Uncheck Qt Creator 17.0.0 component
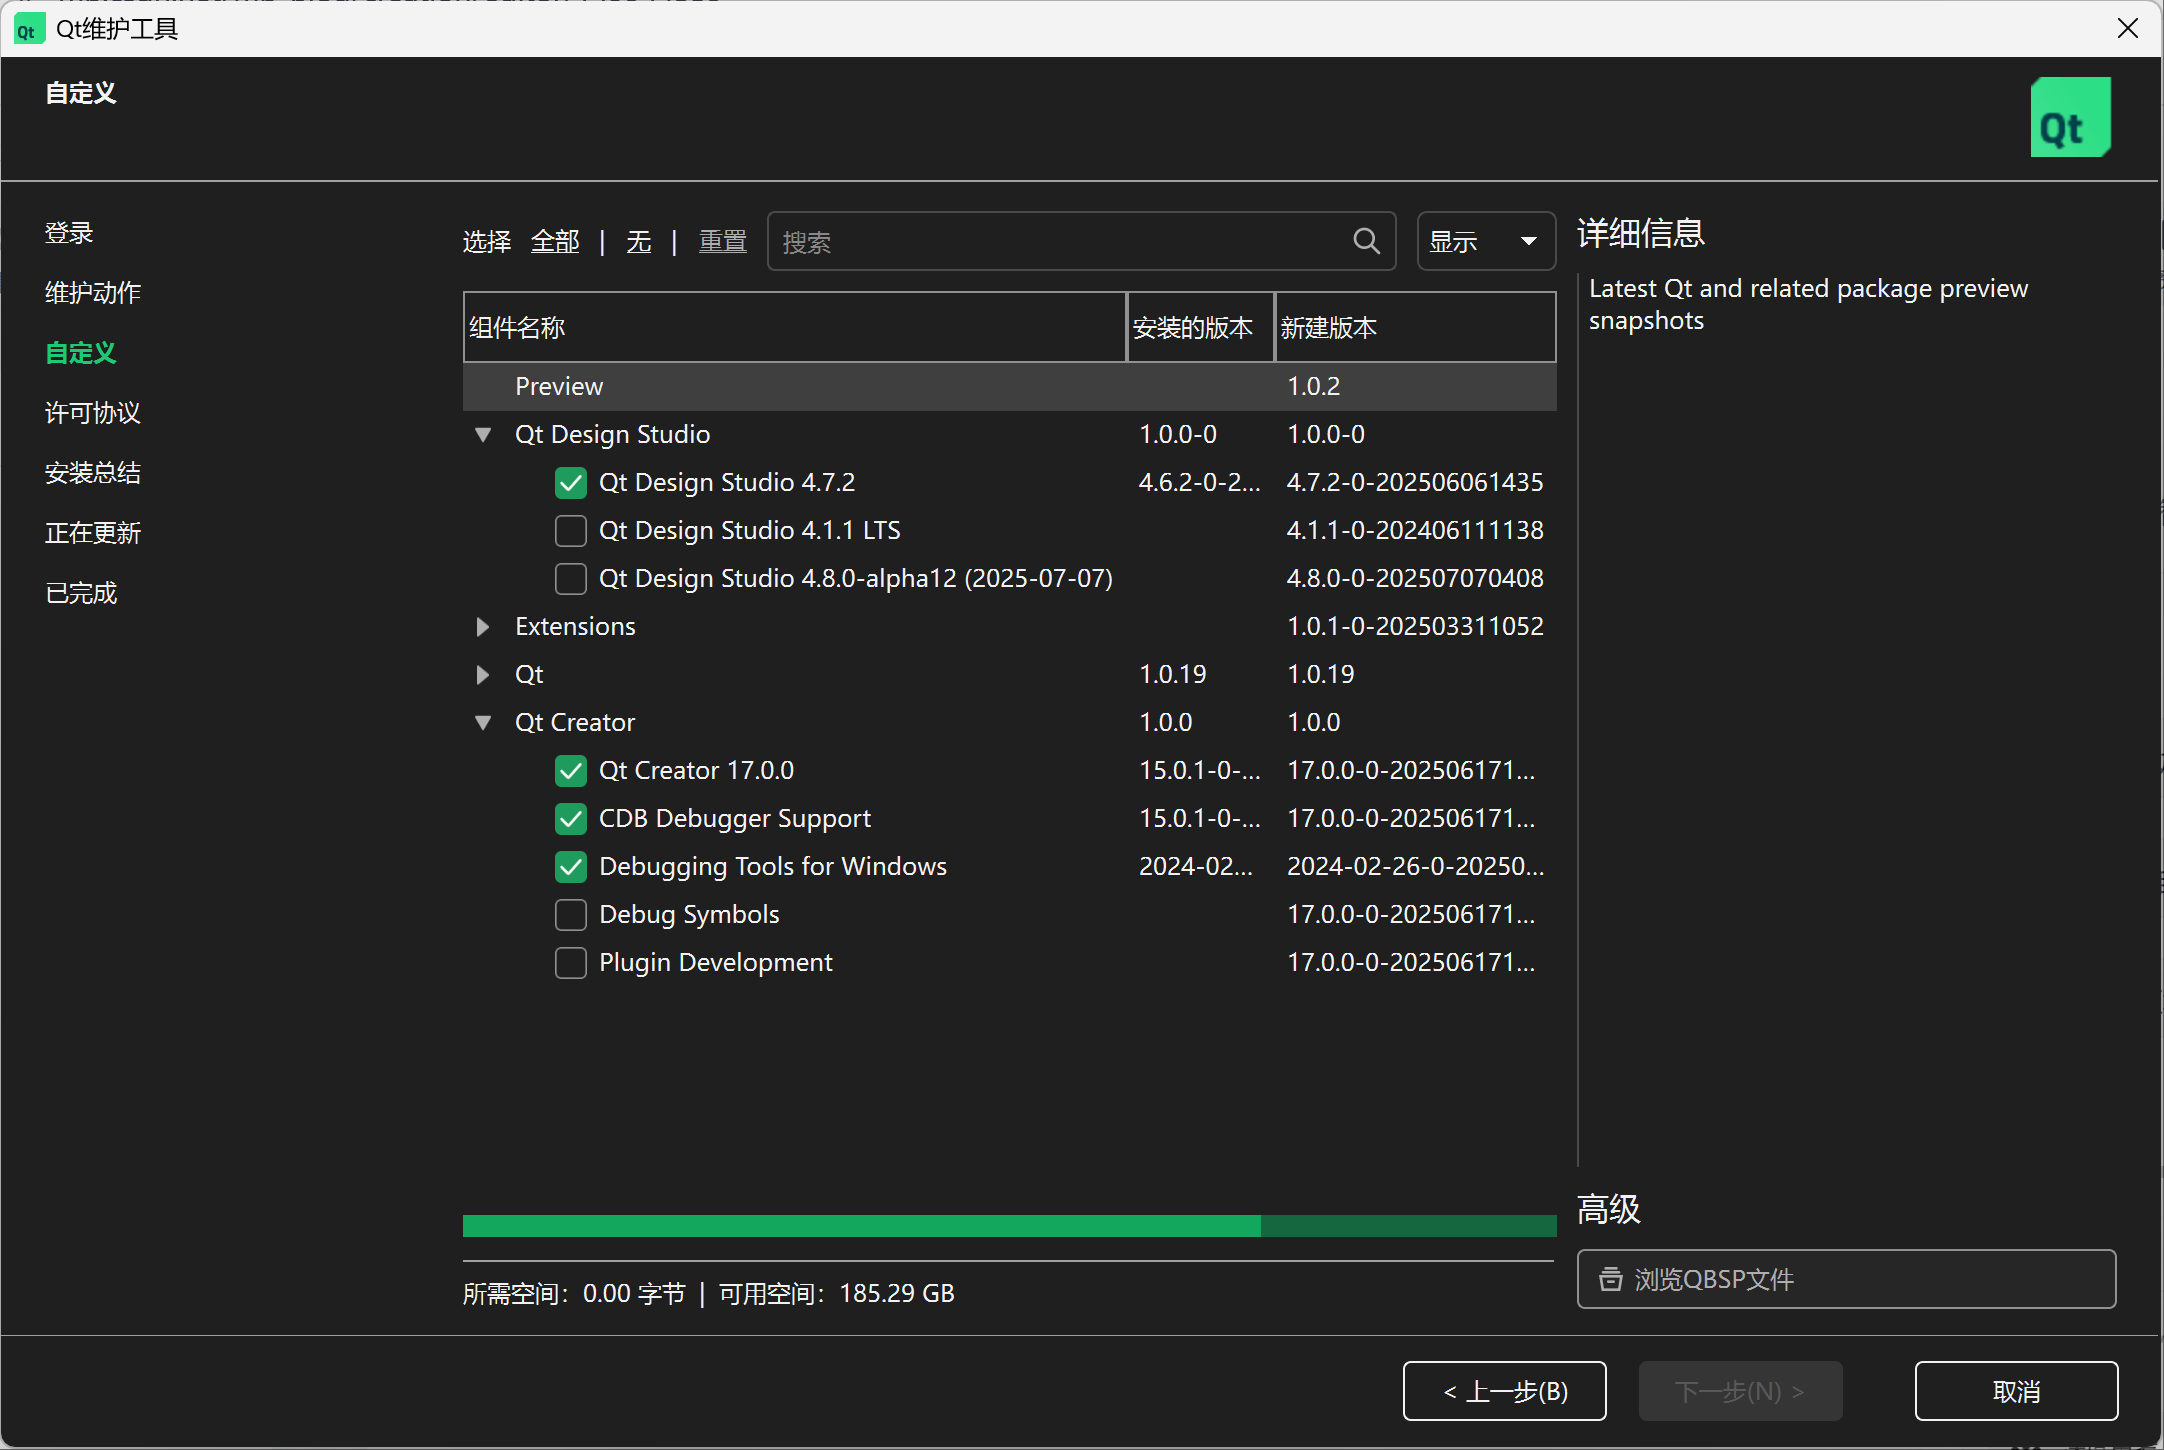Screen dimensions: 2164x1450 point(570,771)
